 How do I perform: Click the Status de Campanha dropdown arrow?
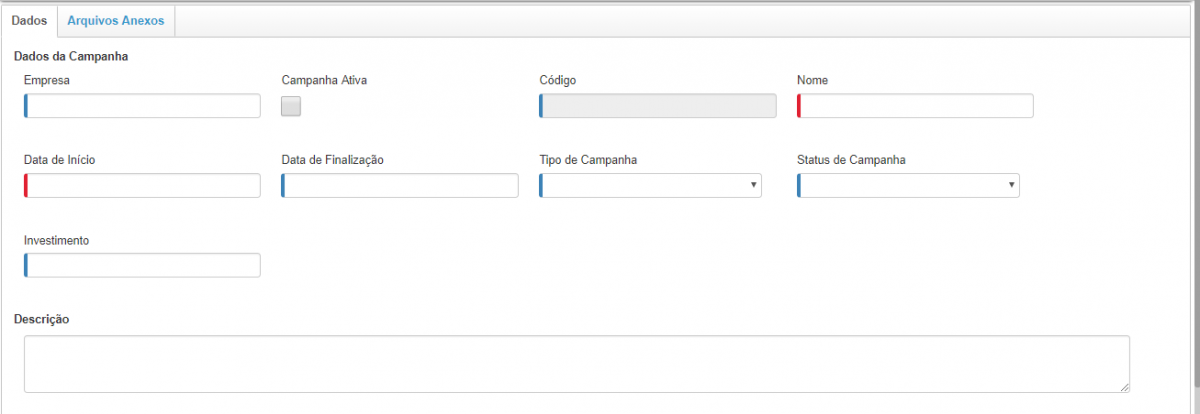1010,185
